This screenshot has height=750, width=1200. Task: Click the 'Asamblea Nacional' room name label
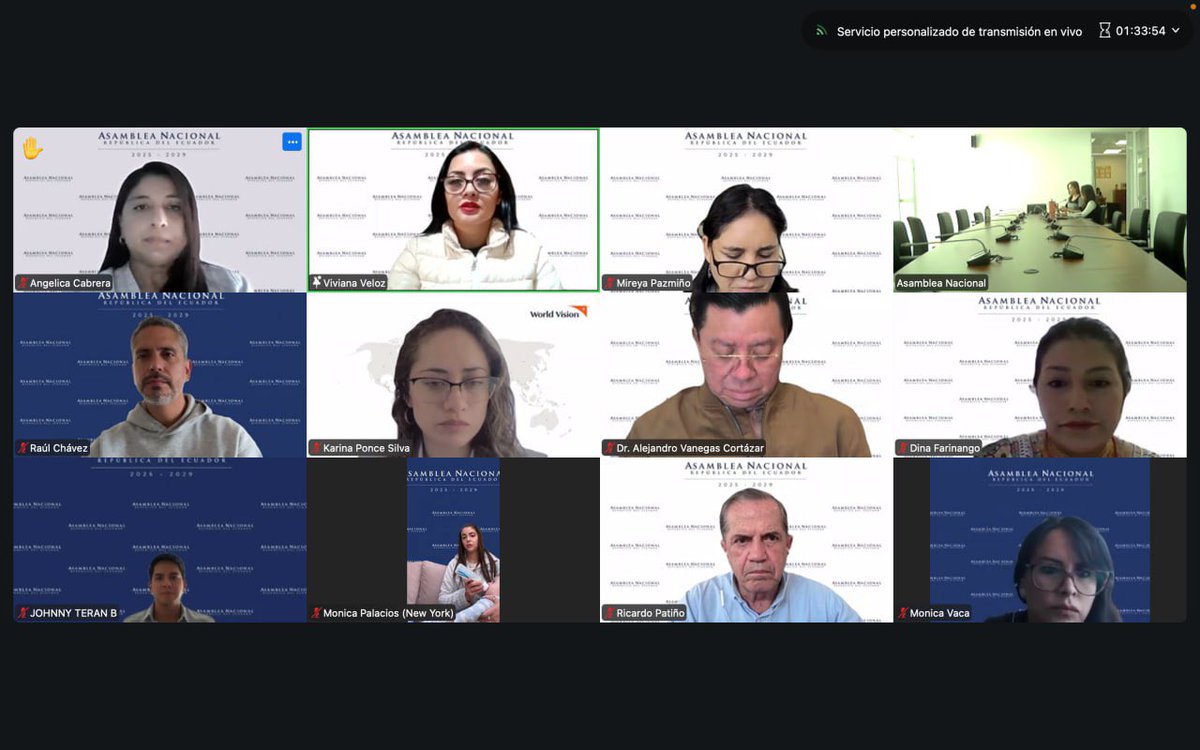click(941, 283)
